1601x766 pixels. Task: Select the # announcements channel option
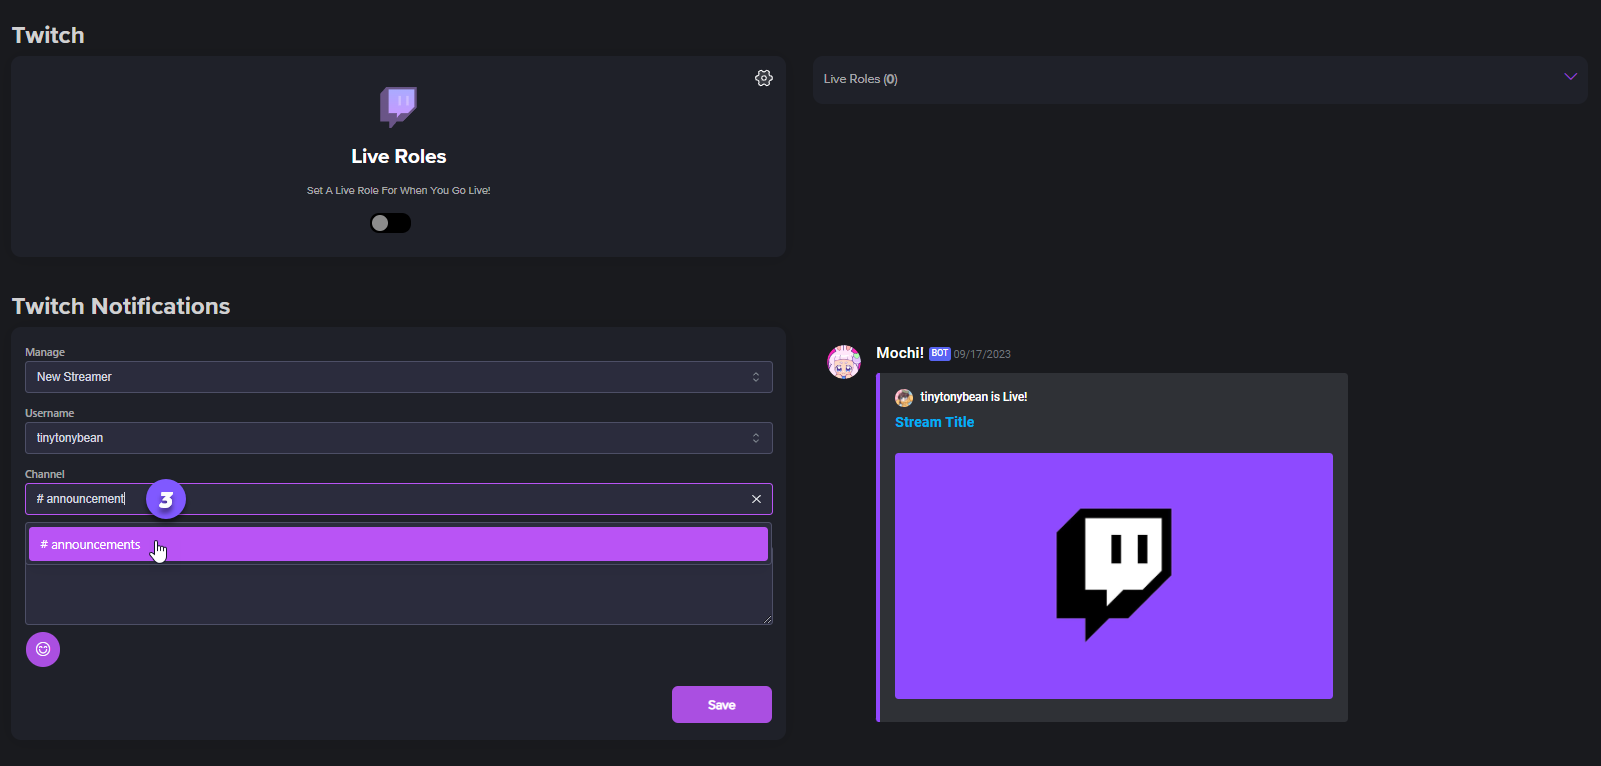pos(398,545)
